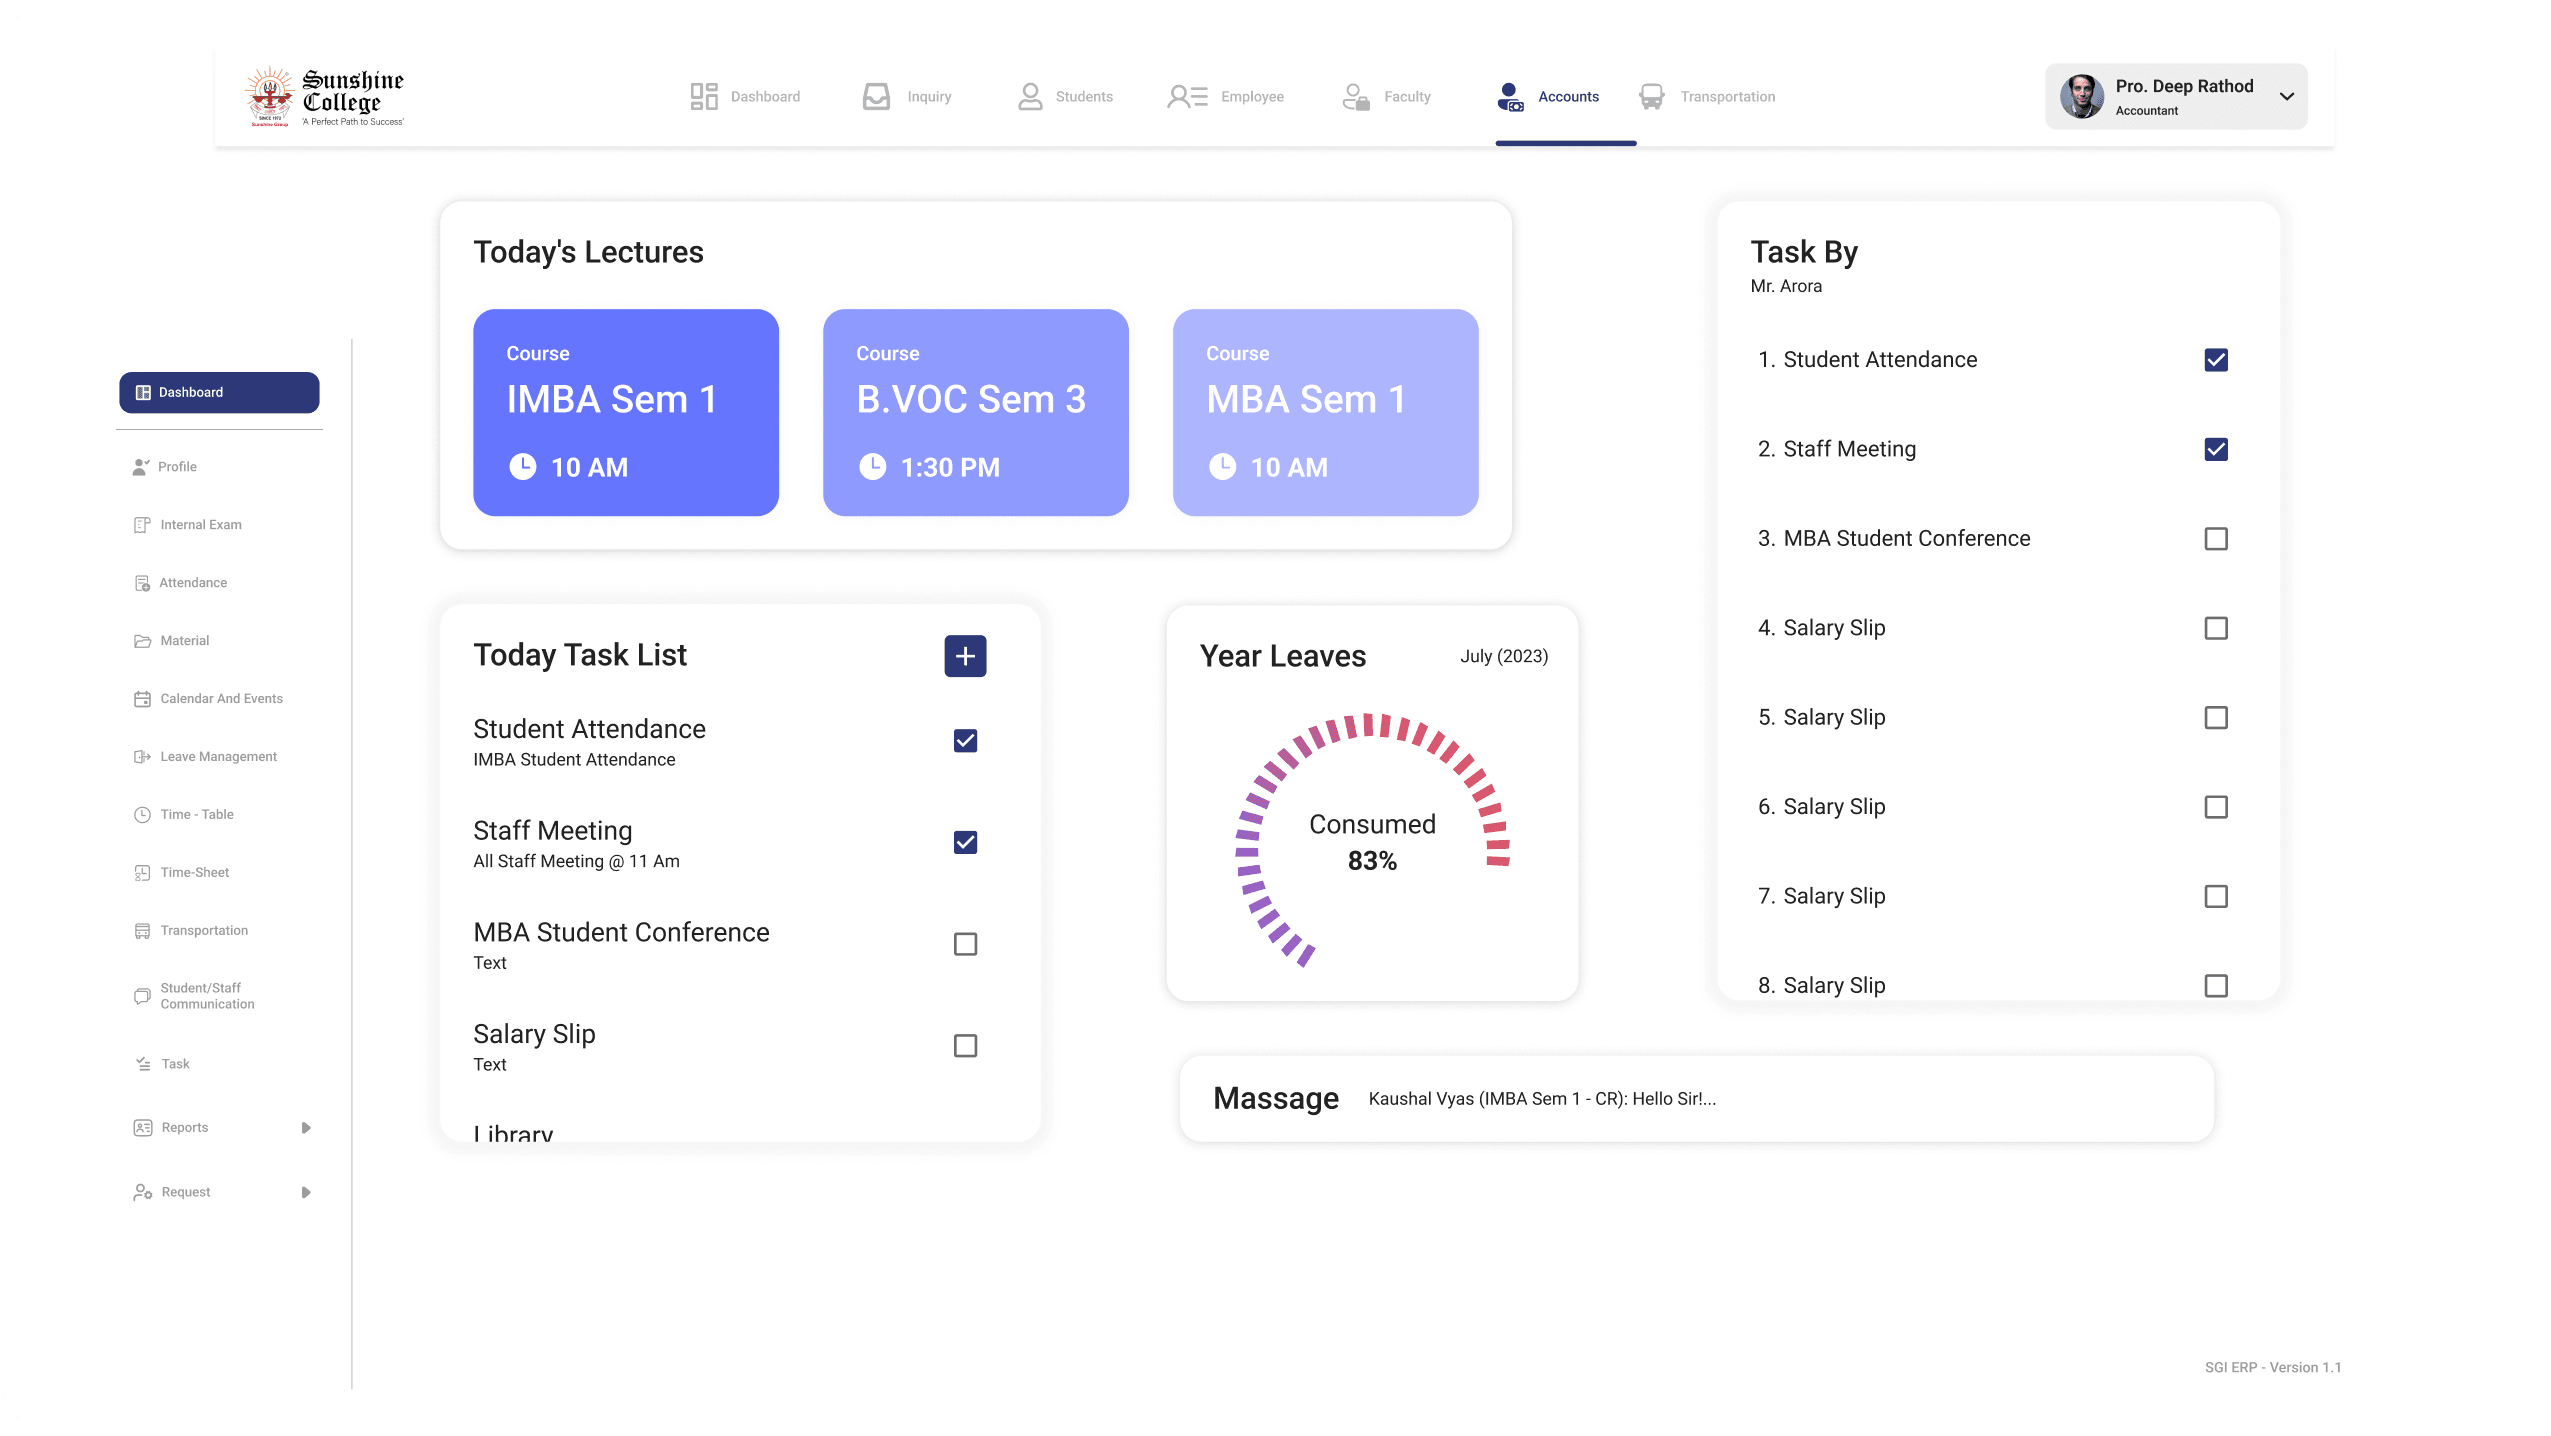
Task: Click the Year Leaves consumed gauge
Action: [x=1372, y=840]
